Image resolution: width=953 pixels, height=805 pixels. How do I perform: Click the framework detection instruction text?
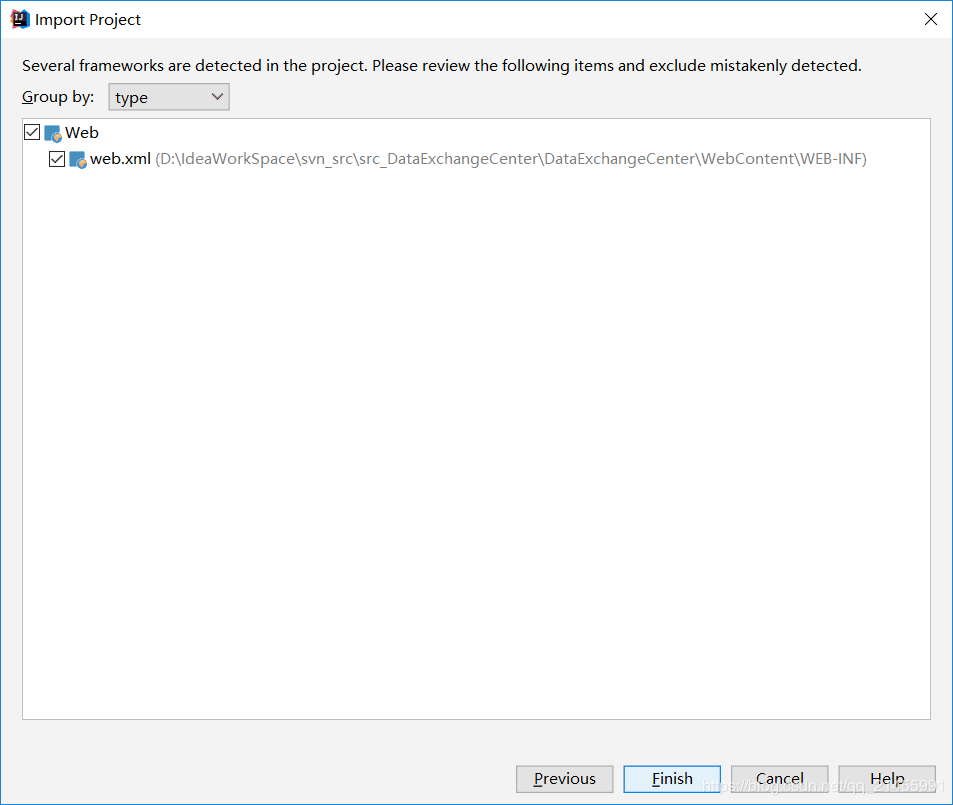(x=440, y=65)
